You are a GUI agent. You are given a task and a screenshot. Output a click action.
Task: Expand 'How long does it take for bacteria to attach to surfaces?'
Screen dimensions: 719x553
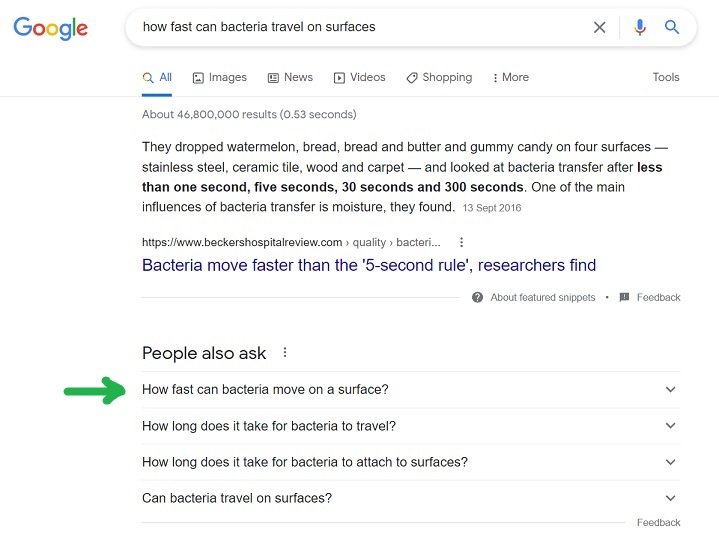(x=411, y=462)
